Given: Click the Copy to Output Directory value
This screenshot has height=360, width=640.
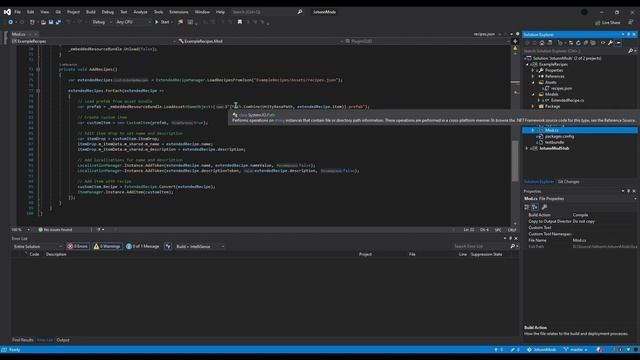Looking at the screenshot, I should click(x=584, y=221).
